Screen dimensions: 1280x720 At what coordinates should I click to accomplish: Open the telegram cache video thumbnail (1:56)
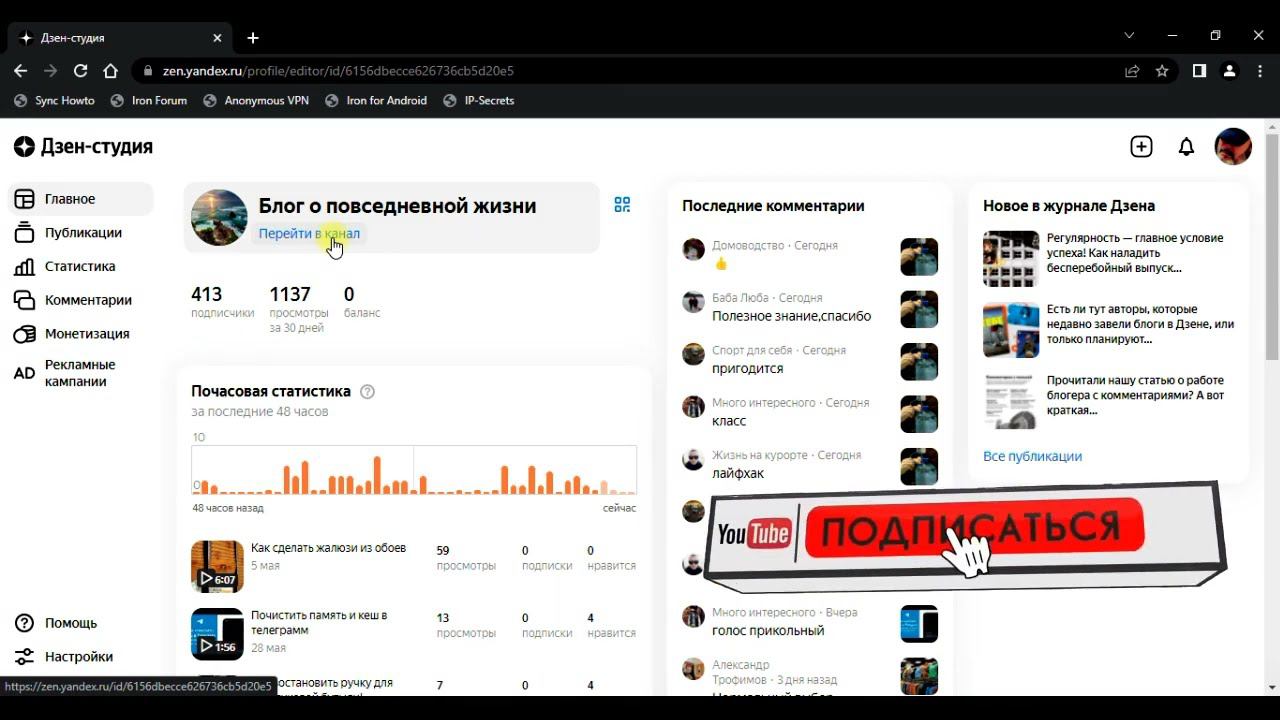(217, 634)
